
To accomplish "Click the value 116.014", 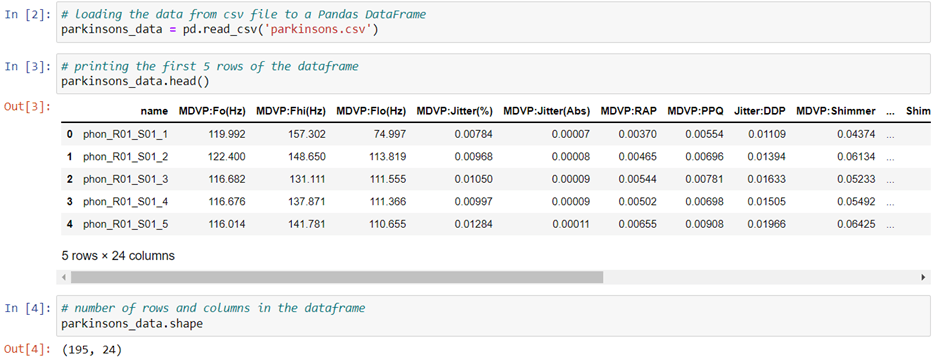I will pyautogui.click(x=228, y=224).
